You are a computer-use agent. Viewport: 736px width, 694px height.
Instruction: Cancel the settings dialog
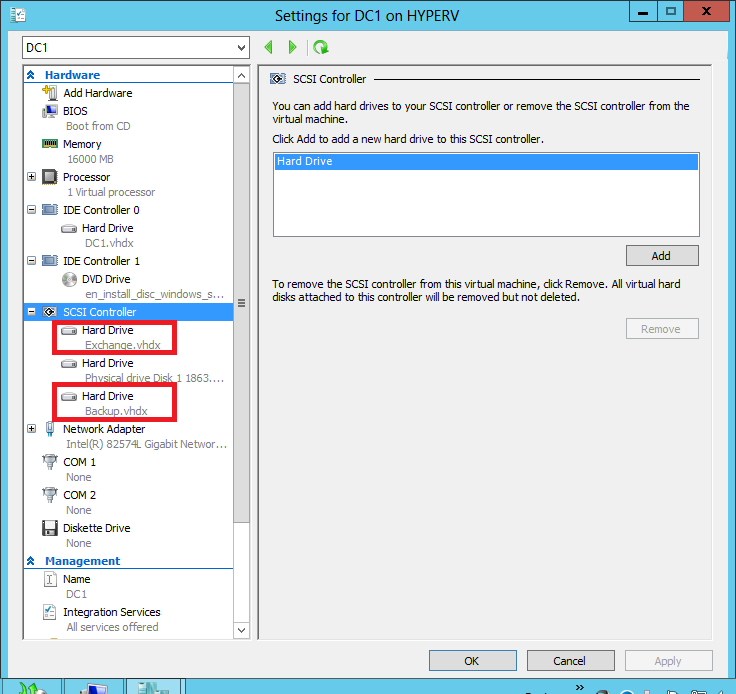pos(570,661)
